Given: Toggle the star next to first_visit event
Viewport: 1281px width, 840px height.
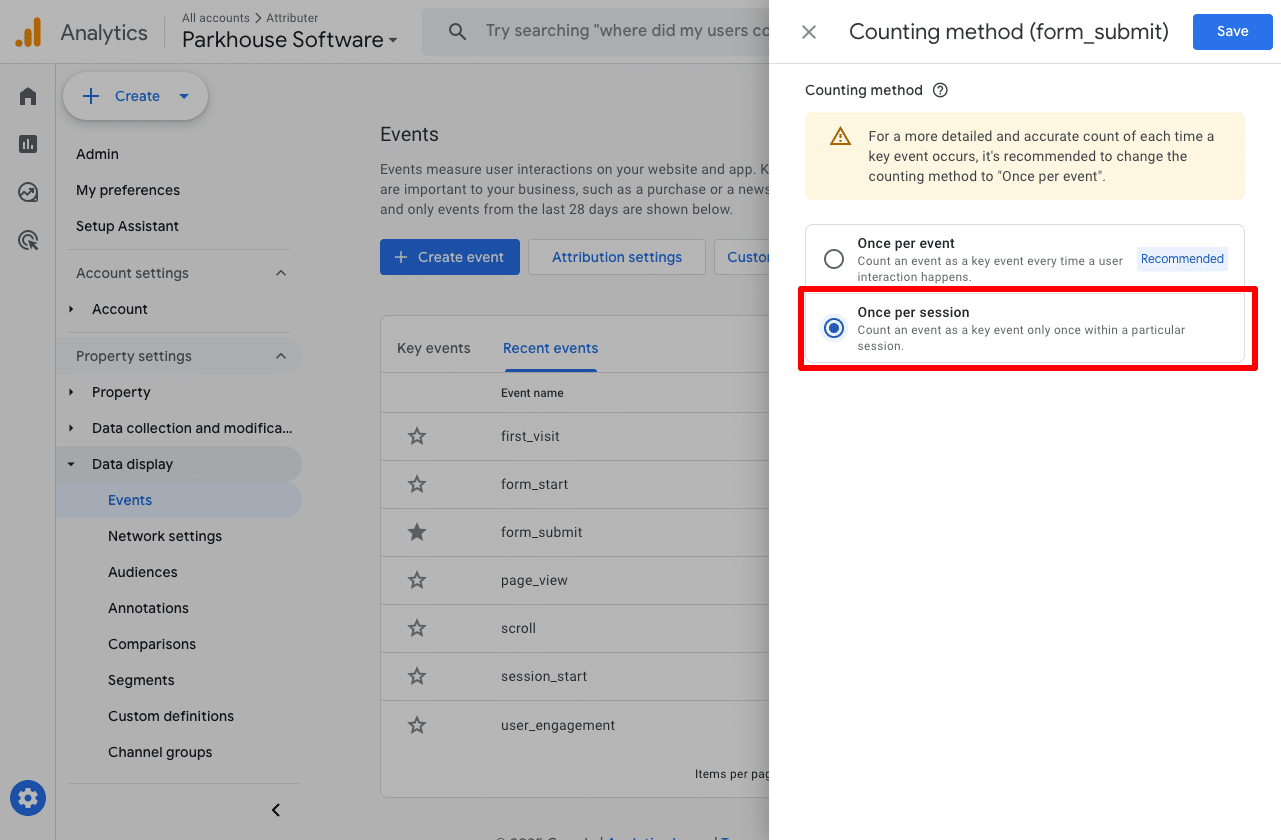Looking at the screenshot, I should click(416, 436).
